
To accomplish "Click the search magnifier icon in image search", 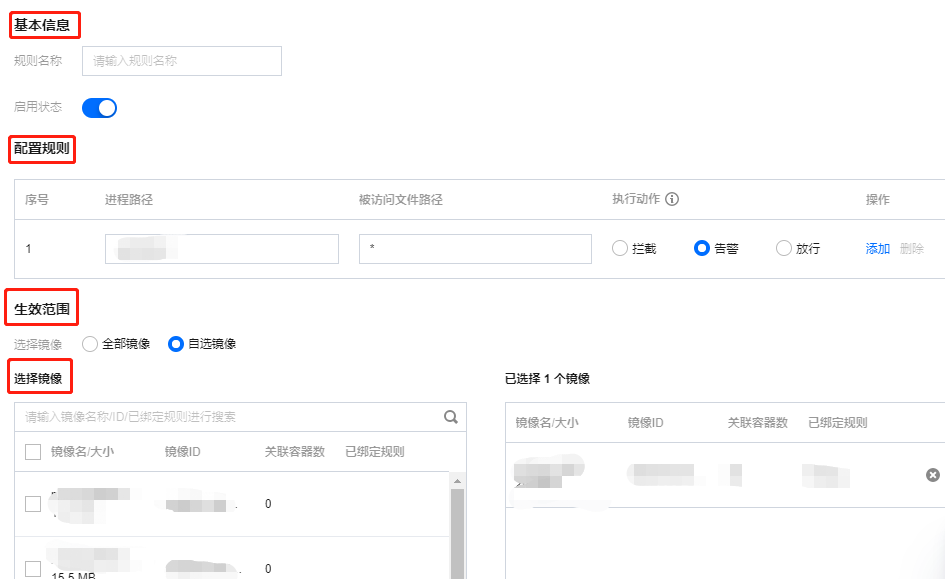I will 451,417.
